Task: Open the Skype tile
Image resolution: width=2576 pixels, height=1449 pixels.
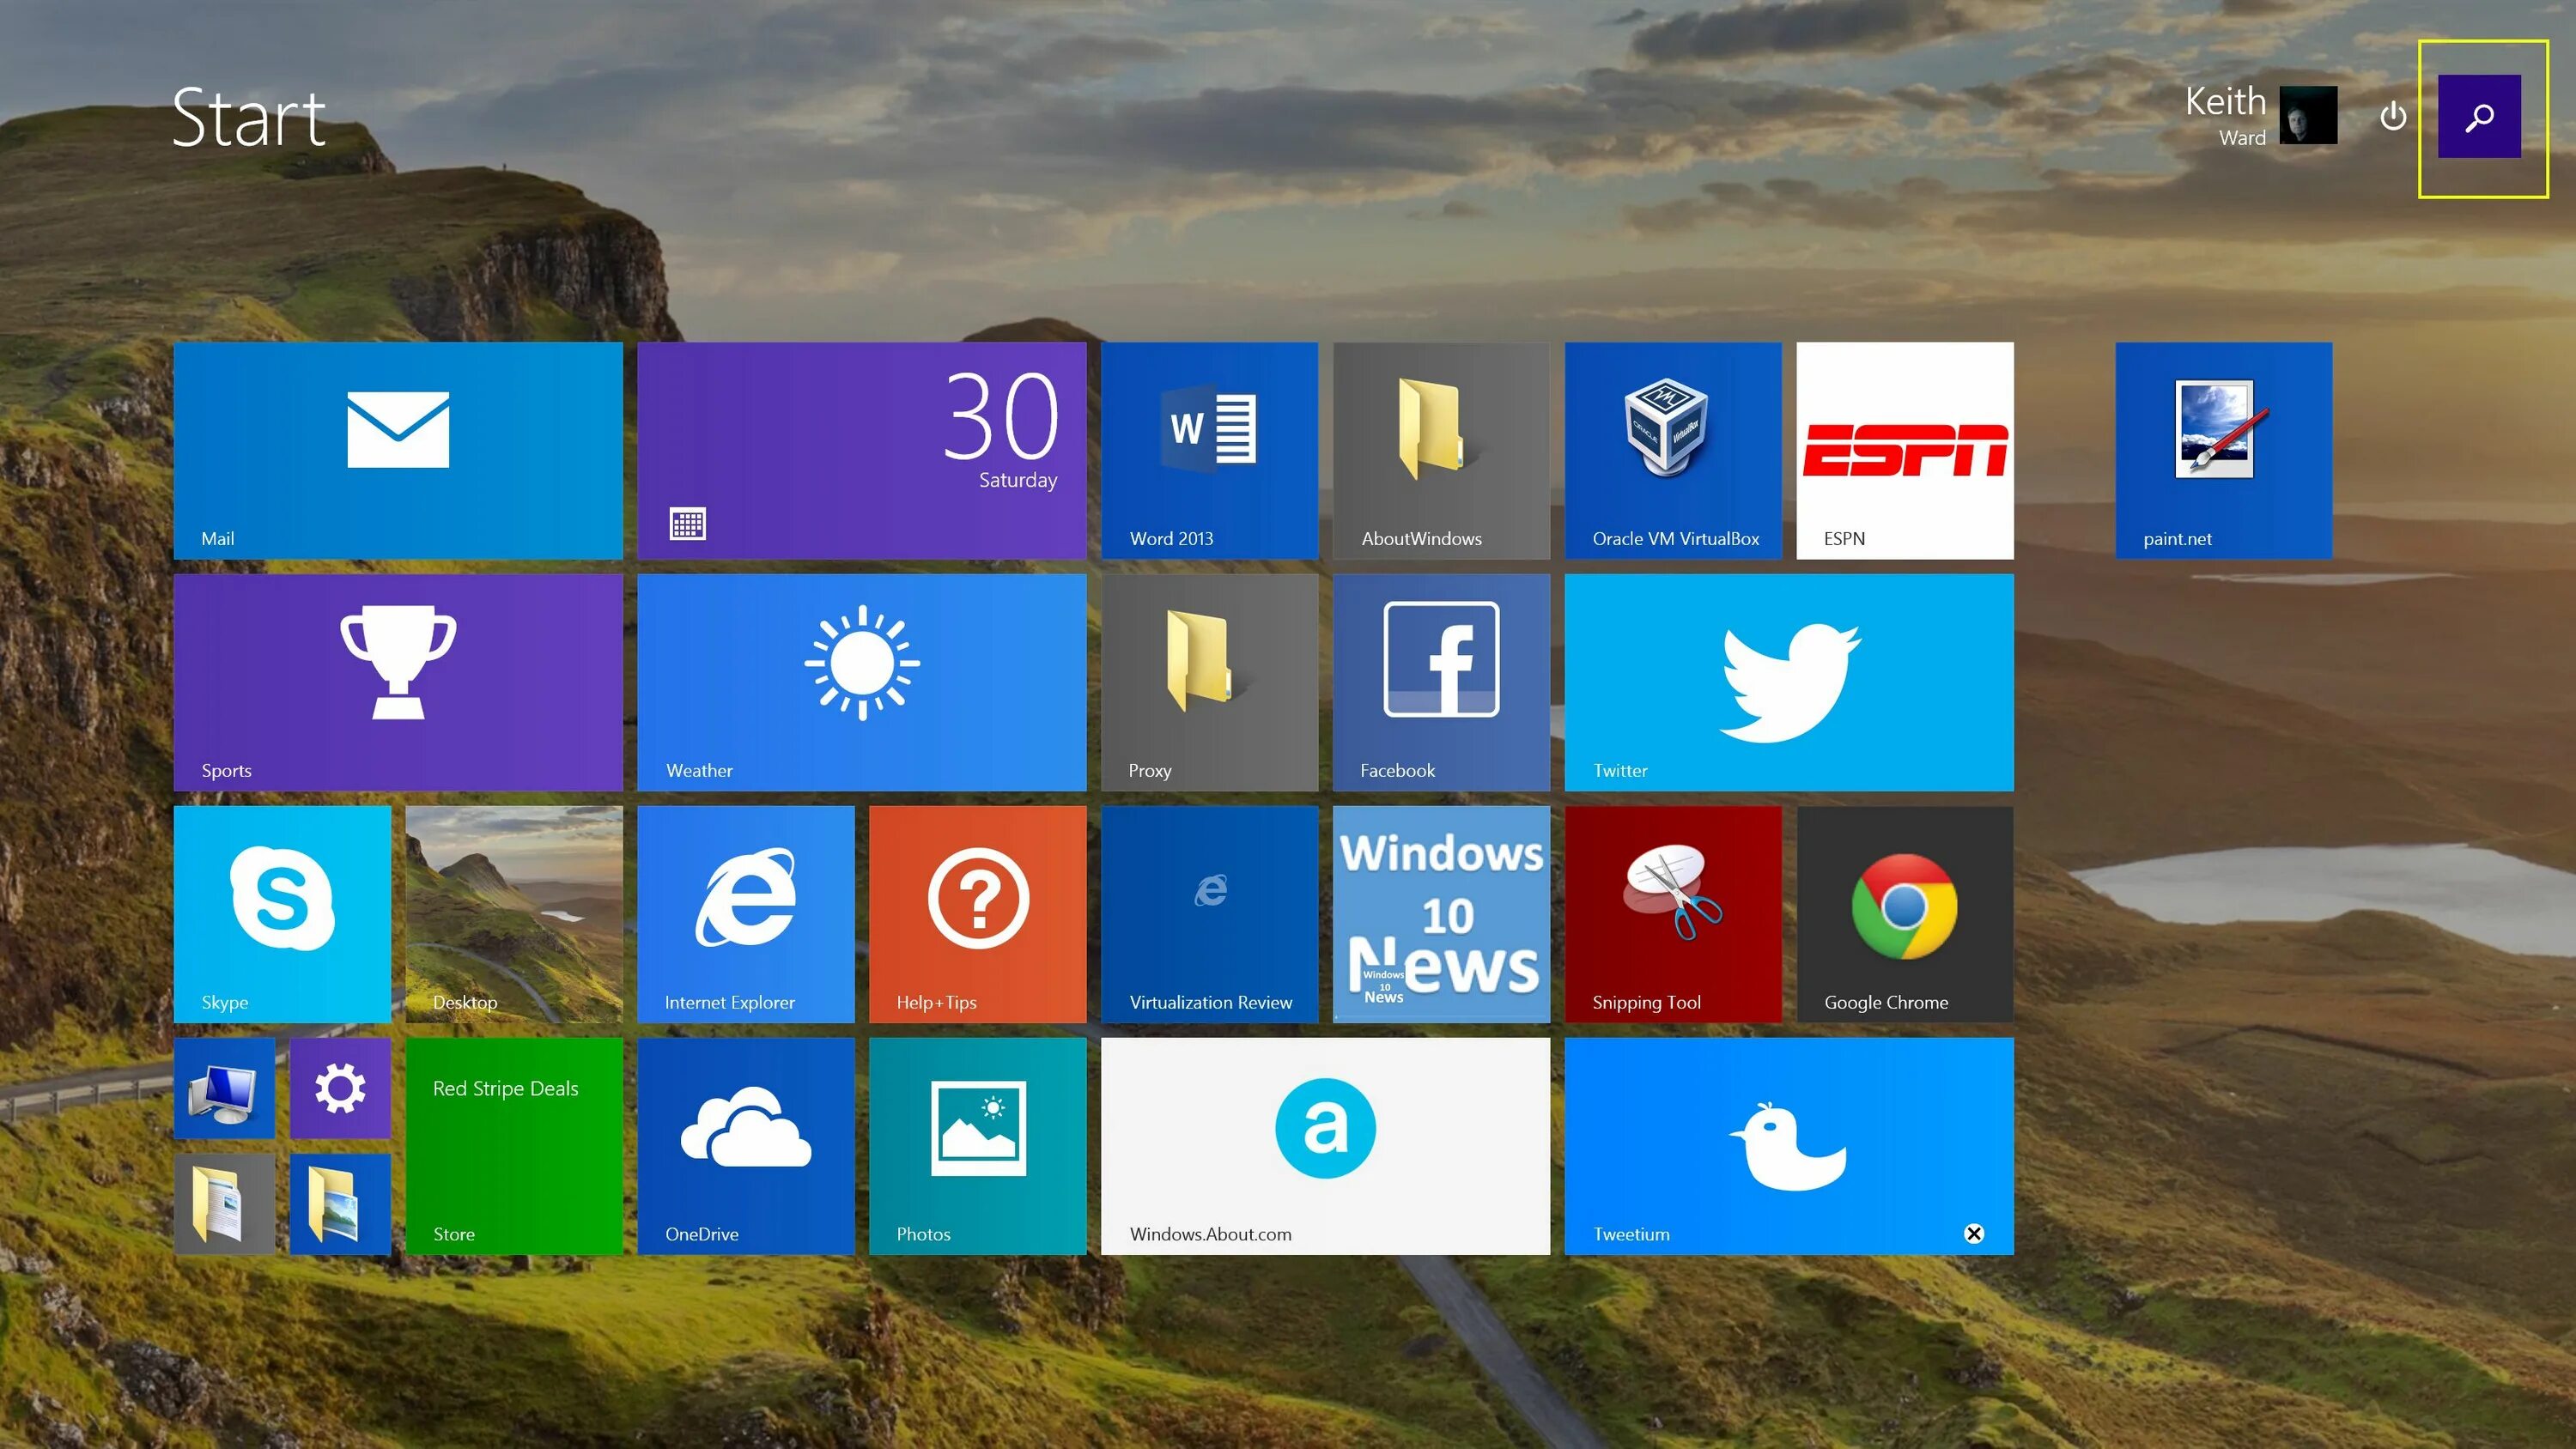Action: click(283, 913)
